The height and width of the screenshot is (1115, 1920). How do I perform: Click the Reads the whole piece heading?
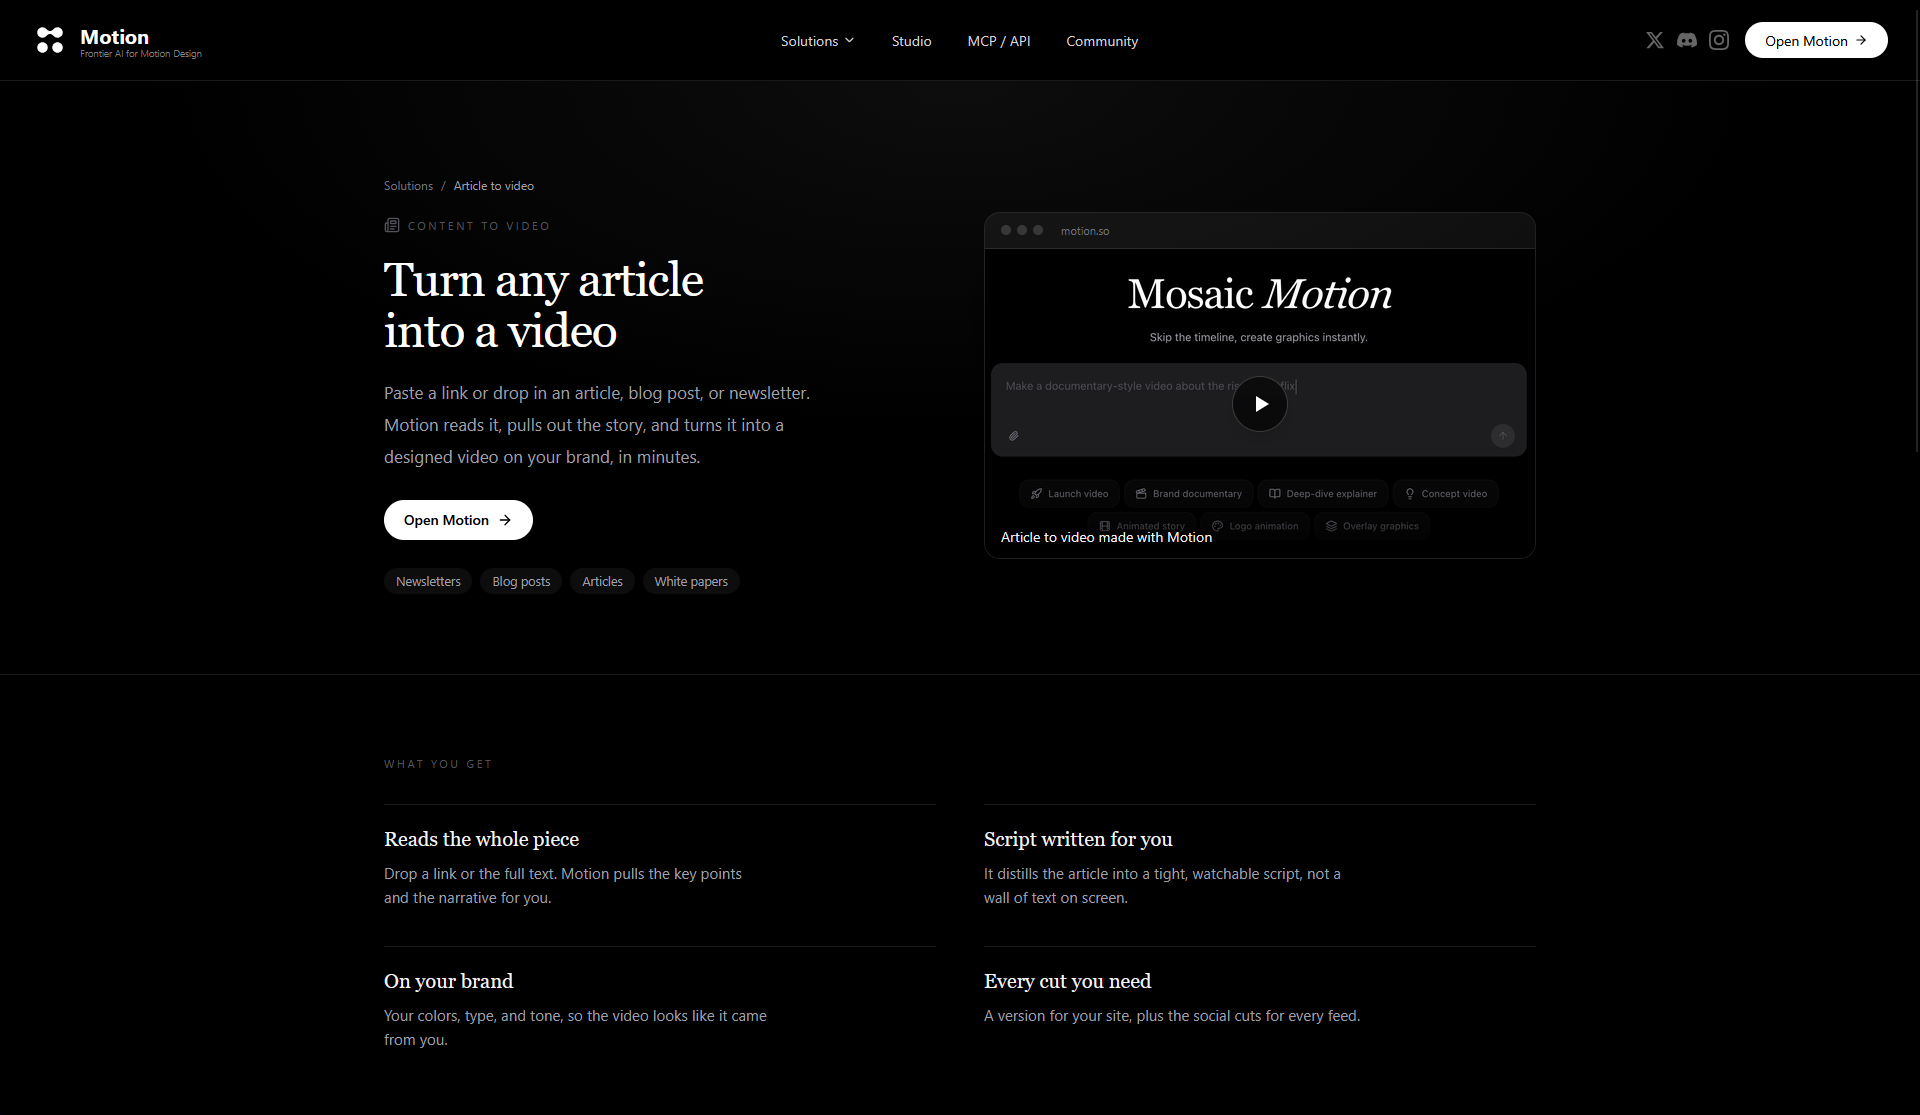pos(481,839)
